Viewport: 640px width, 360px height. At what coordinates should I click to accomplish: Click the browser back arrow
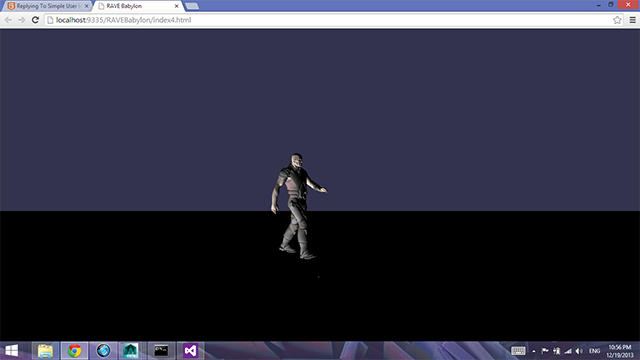8,20
